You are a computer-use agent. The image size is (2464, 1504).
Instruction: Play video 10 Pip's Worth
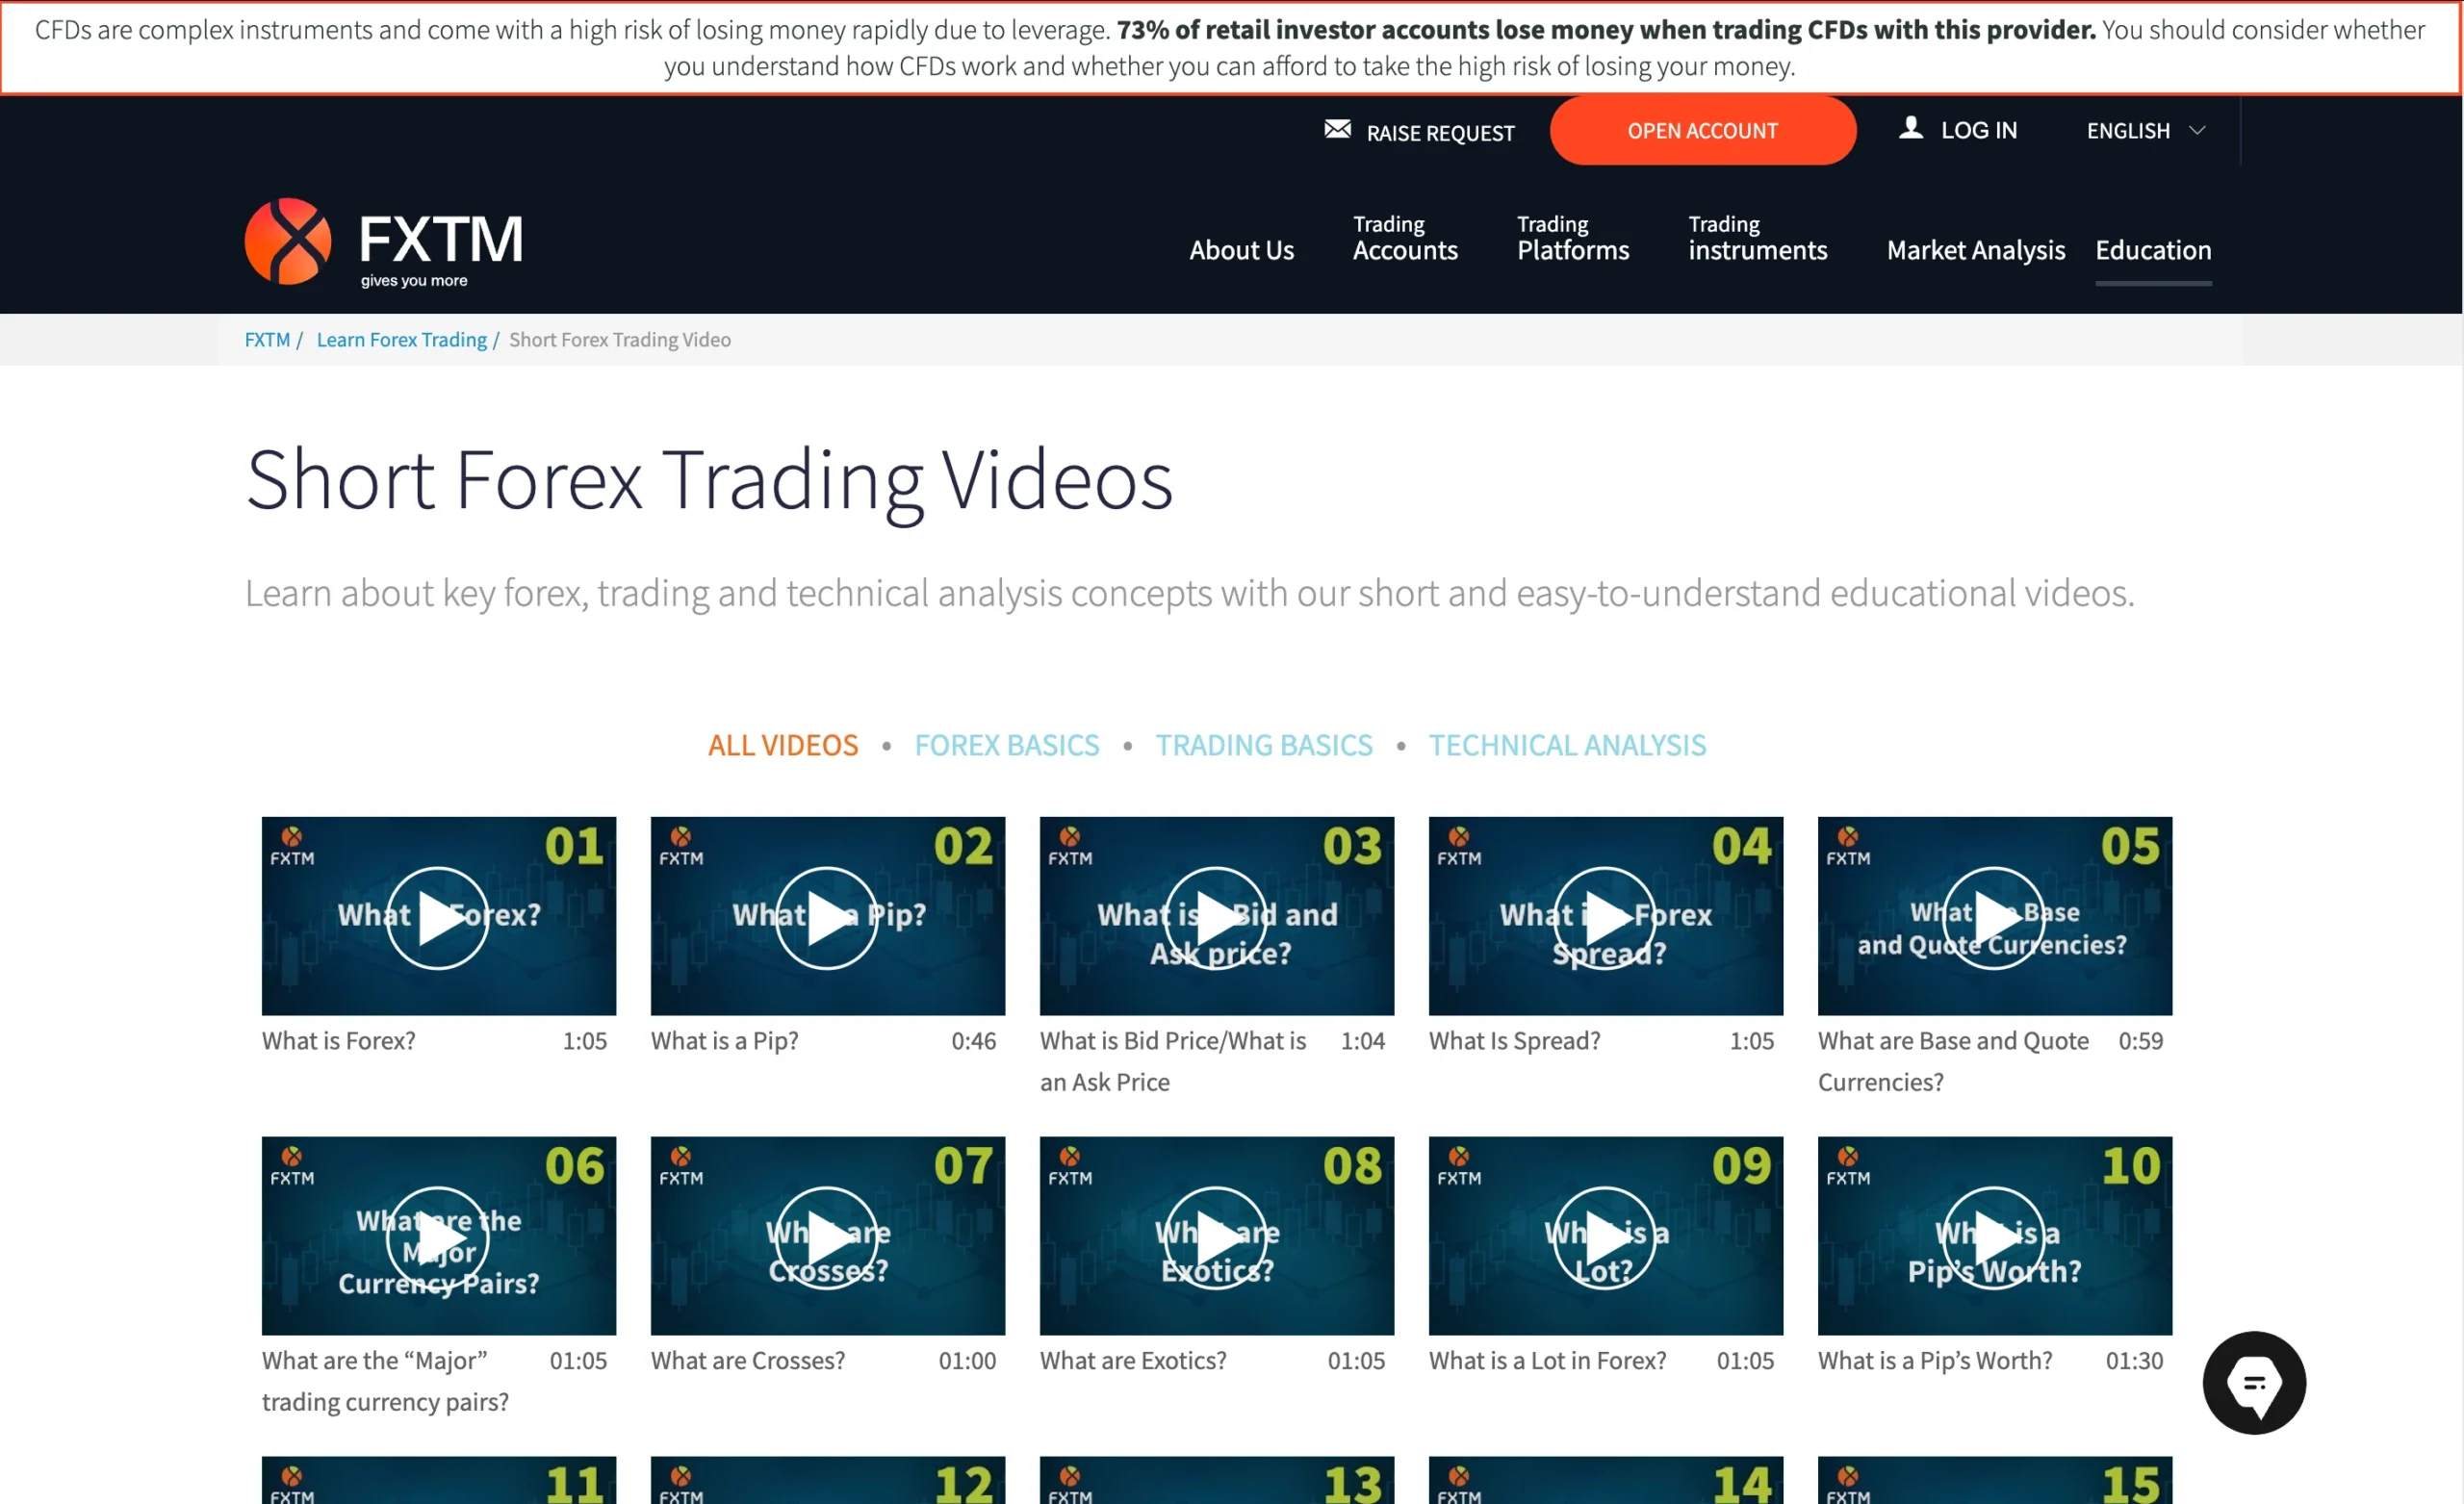pyautogui.click(x=1994, y=1237)
